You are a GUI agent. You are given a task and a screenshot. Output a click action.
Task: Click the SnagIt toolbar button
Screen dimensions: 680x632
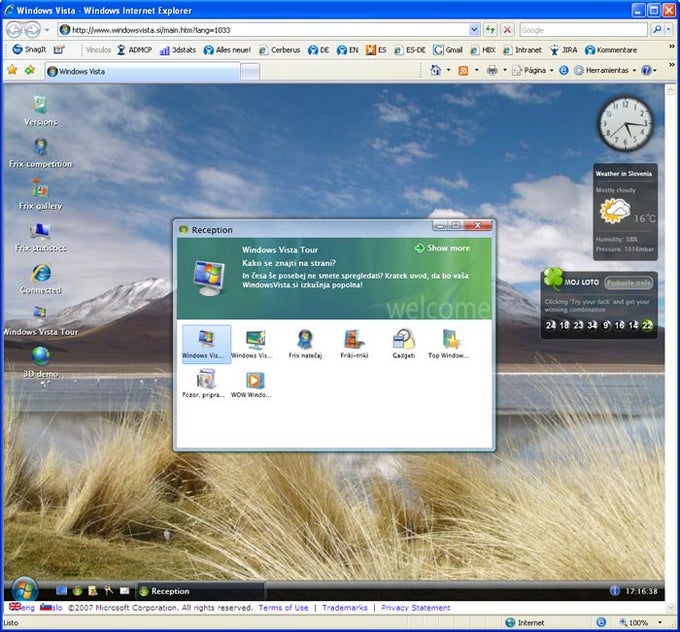pos(29,49)
